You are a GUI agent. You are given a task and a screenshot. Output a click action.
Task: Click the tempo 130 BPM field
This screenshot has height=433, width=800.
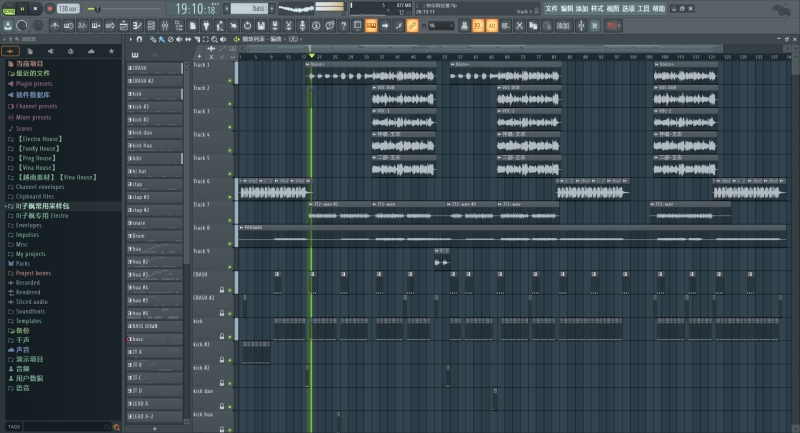pyautogui.click(x=67, y=8)
